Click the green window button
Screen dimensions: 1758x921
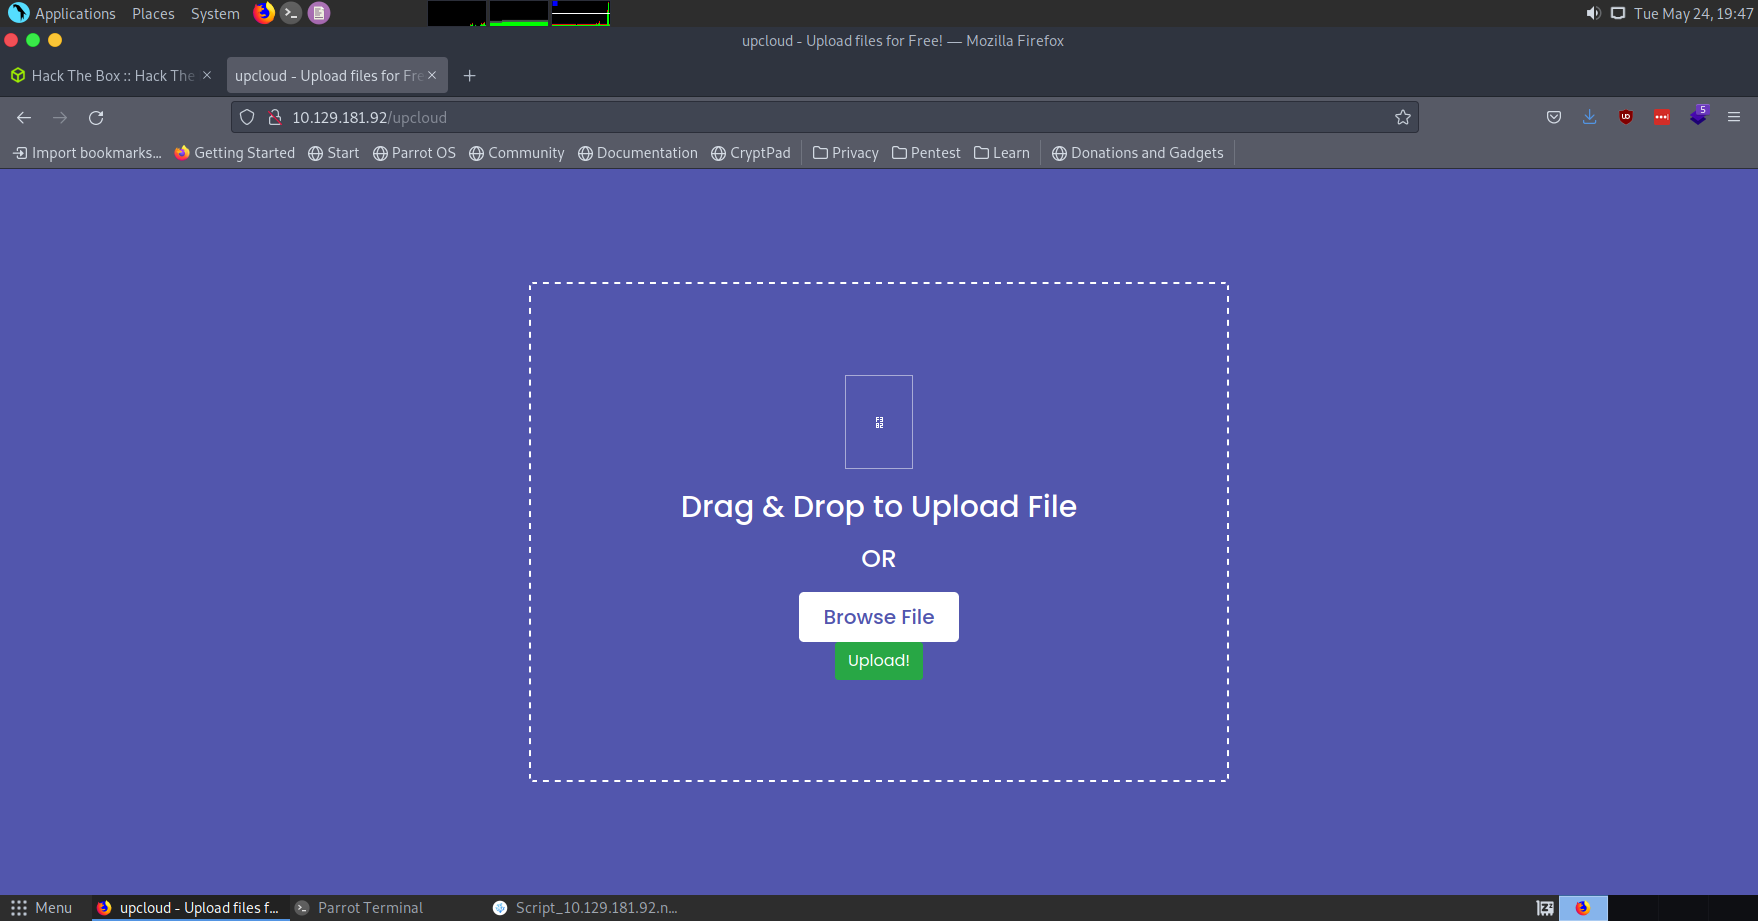coord(33,40)
